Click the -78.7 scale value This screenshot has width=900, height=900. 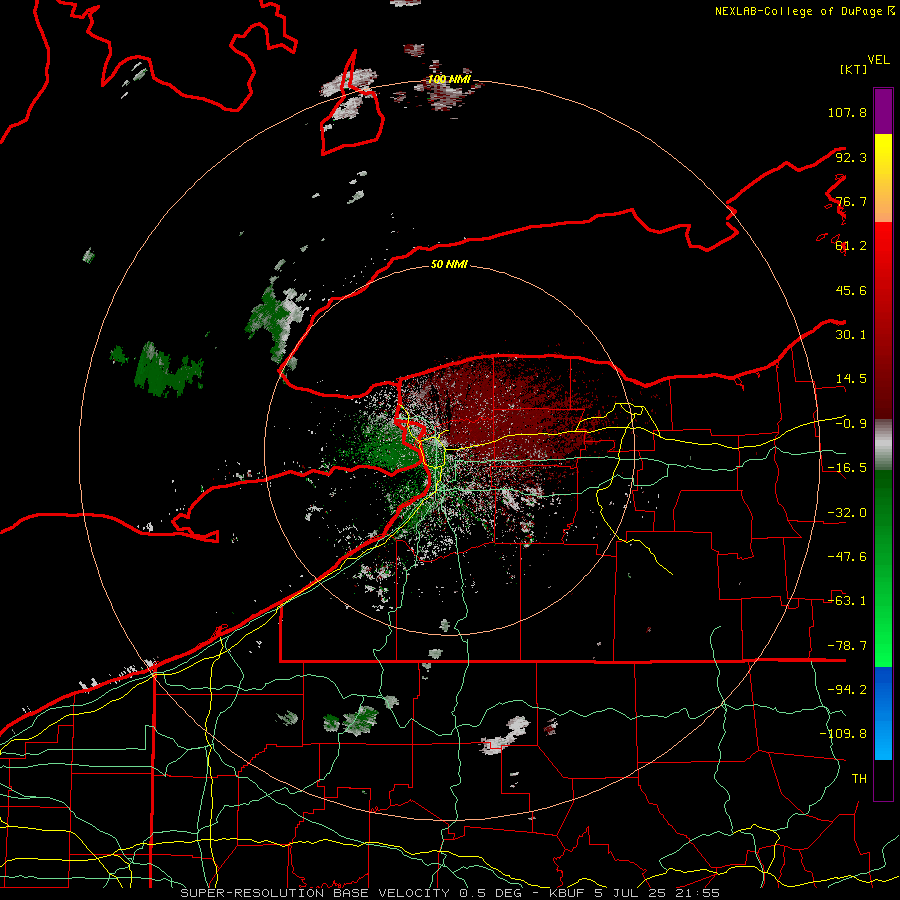847,646
